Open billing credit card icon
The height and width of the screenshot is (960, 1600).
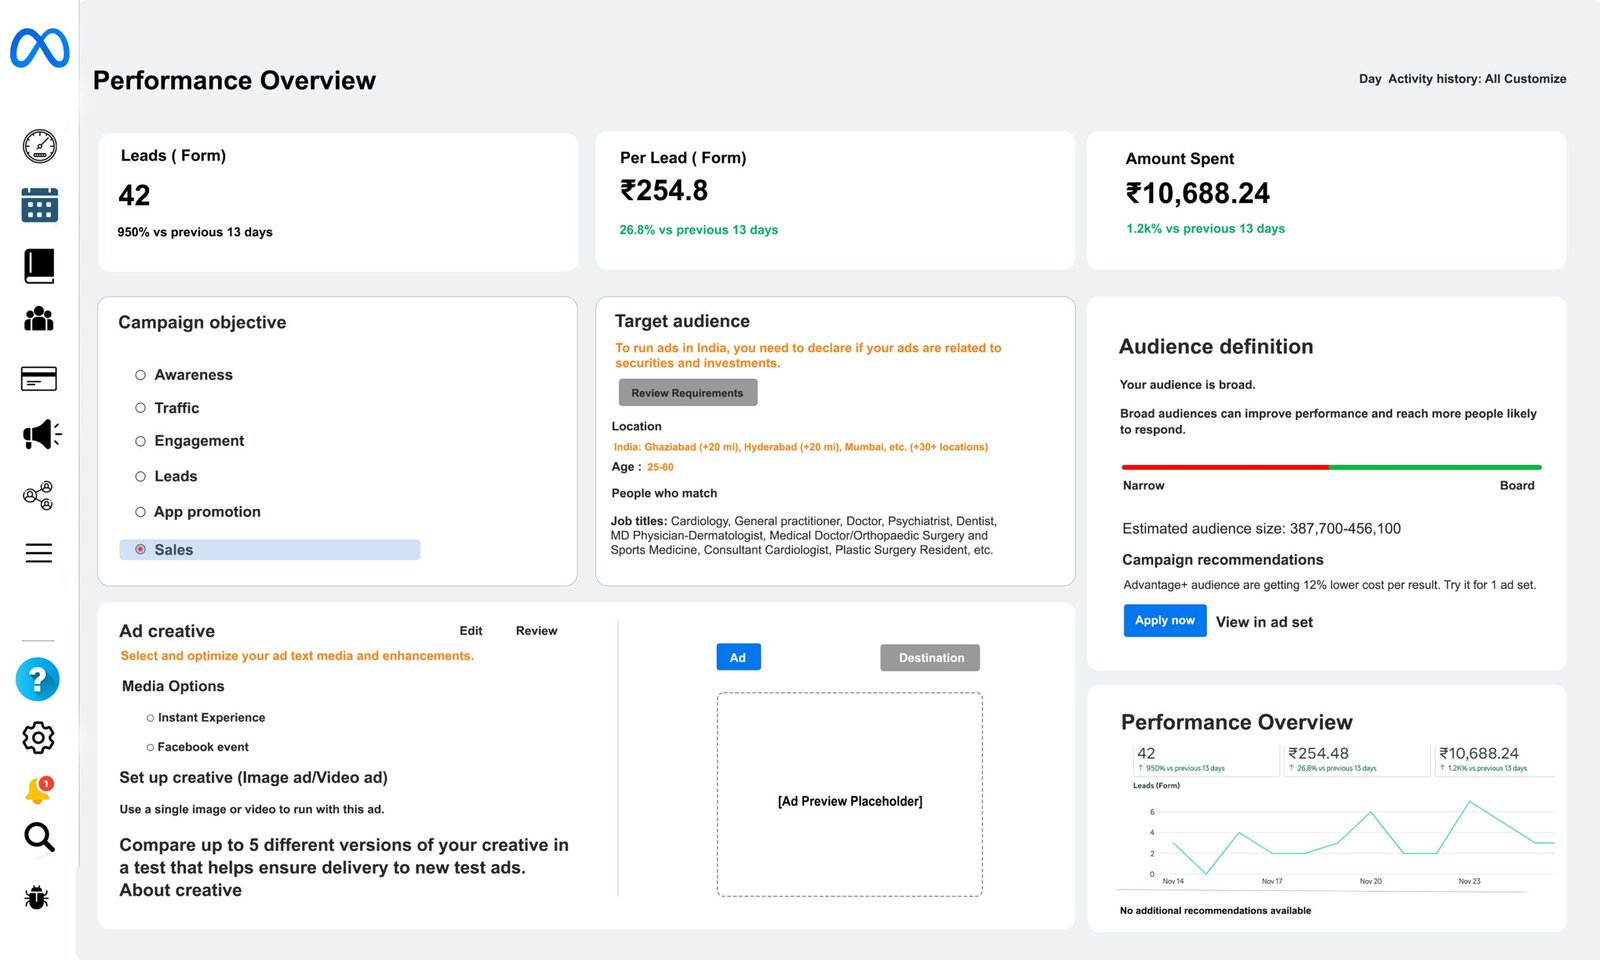coord(39,378)
